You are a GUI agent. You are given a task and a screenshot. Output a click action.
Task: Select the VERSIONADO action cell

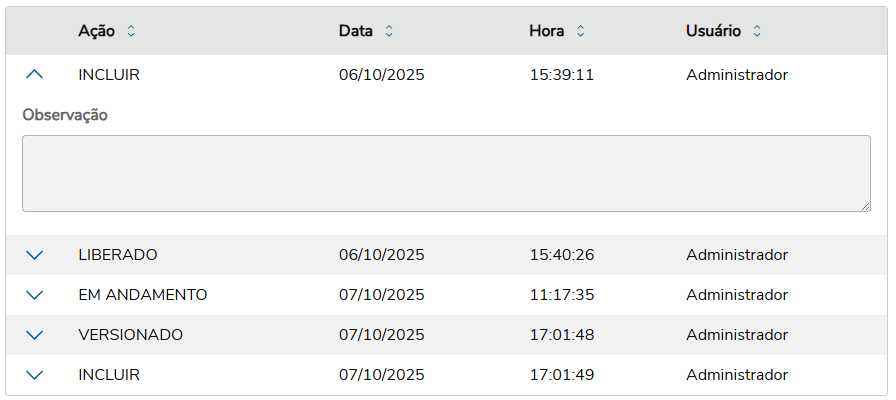[x=131, y=335]
